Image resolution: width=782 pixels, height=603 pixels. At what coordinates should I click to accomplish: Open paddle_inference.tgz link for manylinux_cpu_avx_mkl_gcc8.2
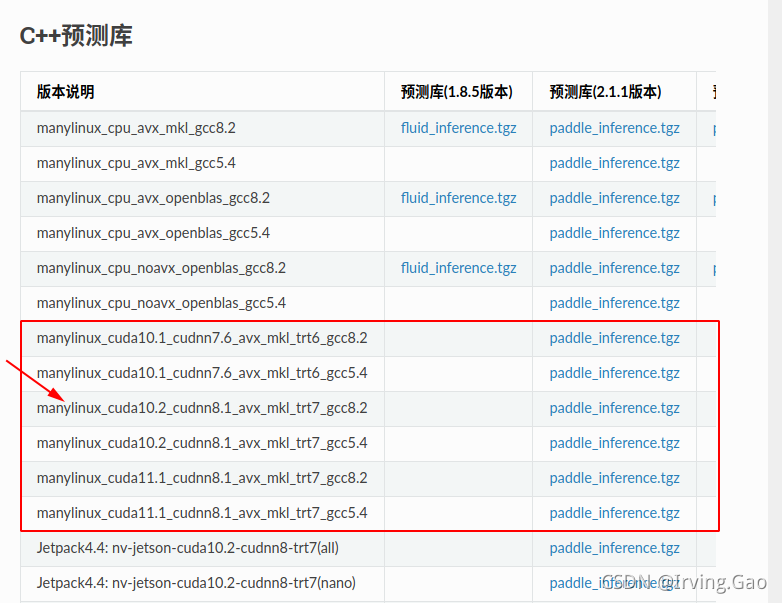tap(614, 129)
